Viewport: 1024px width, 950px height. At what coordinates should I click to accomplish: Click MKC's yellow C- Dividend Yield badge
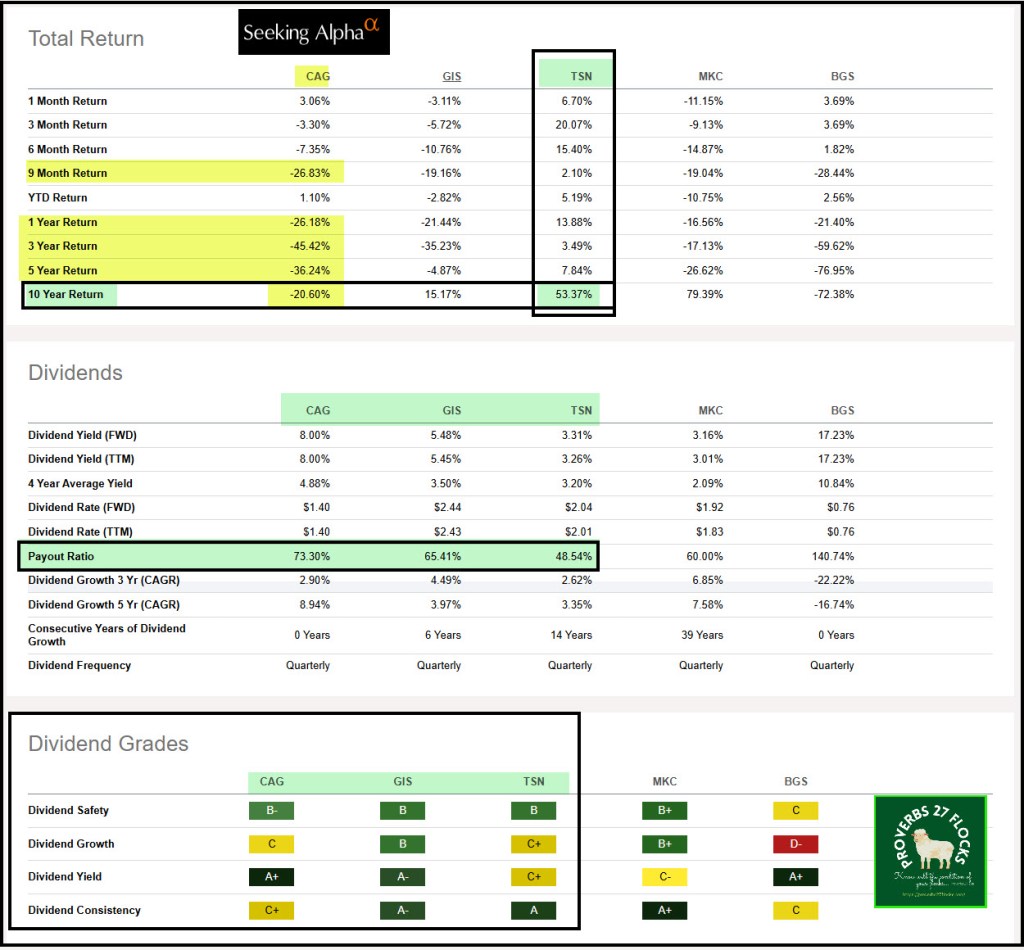pyautogui.click(x=665, y=877)
